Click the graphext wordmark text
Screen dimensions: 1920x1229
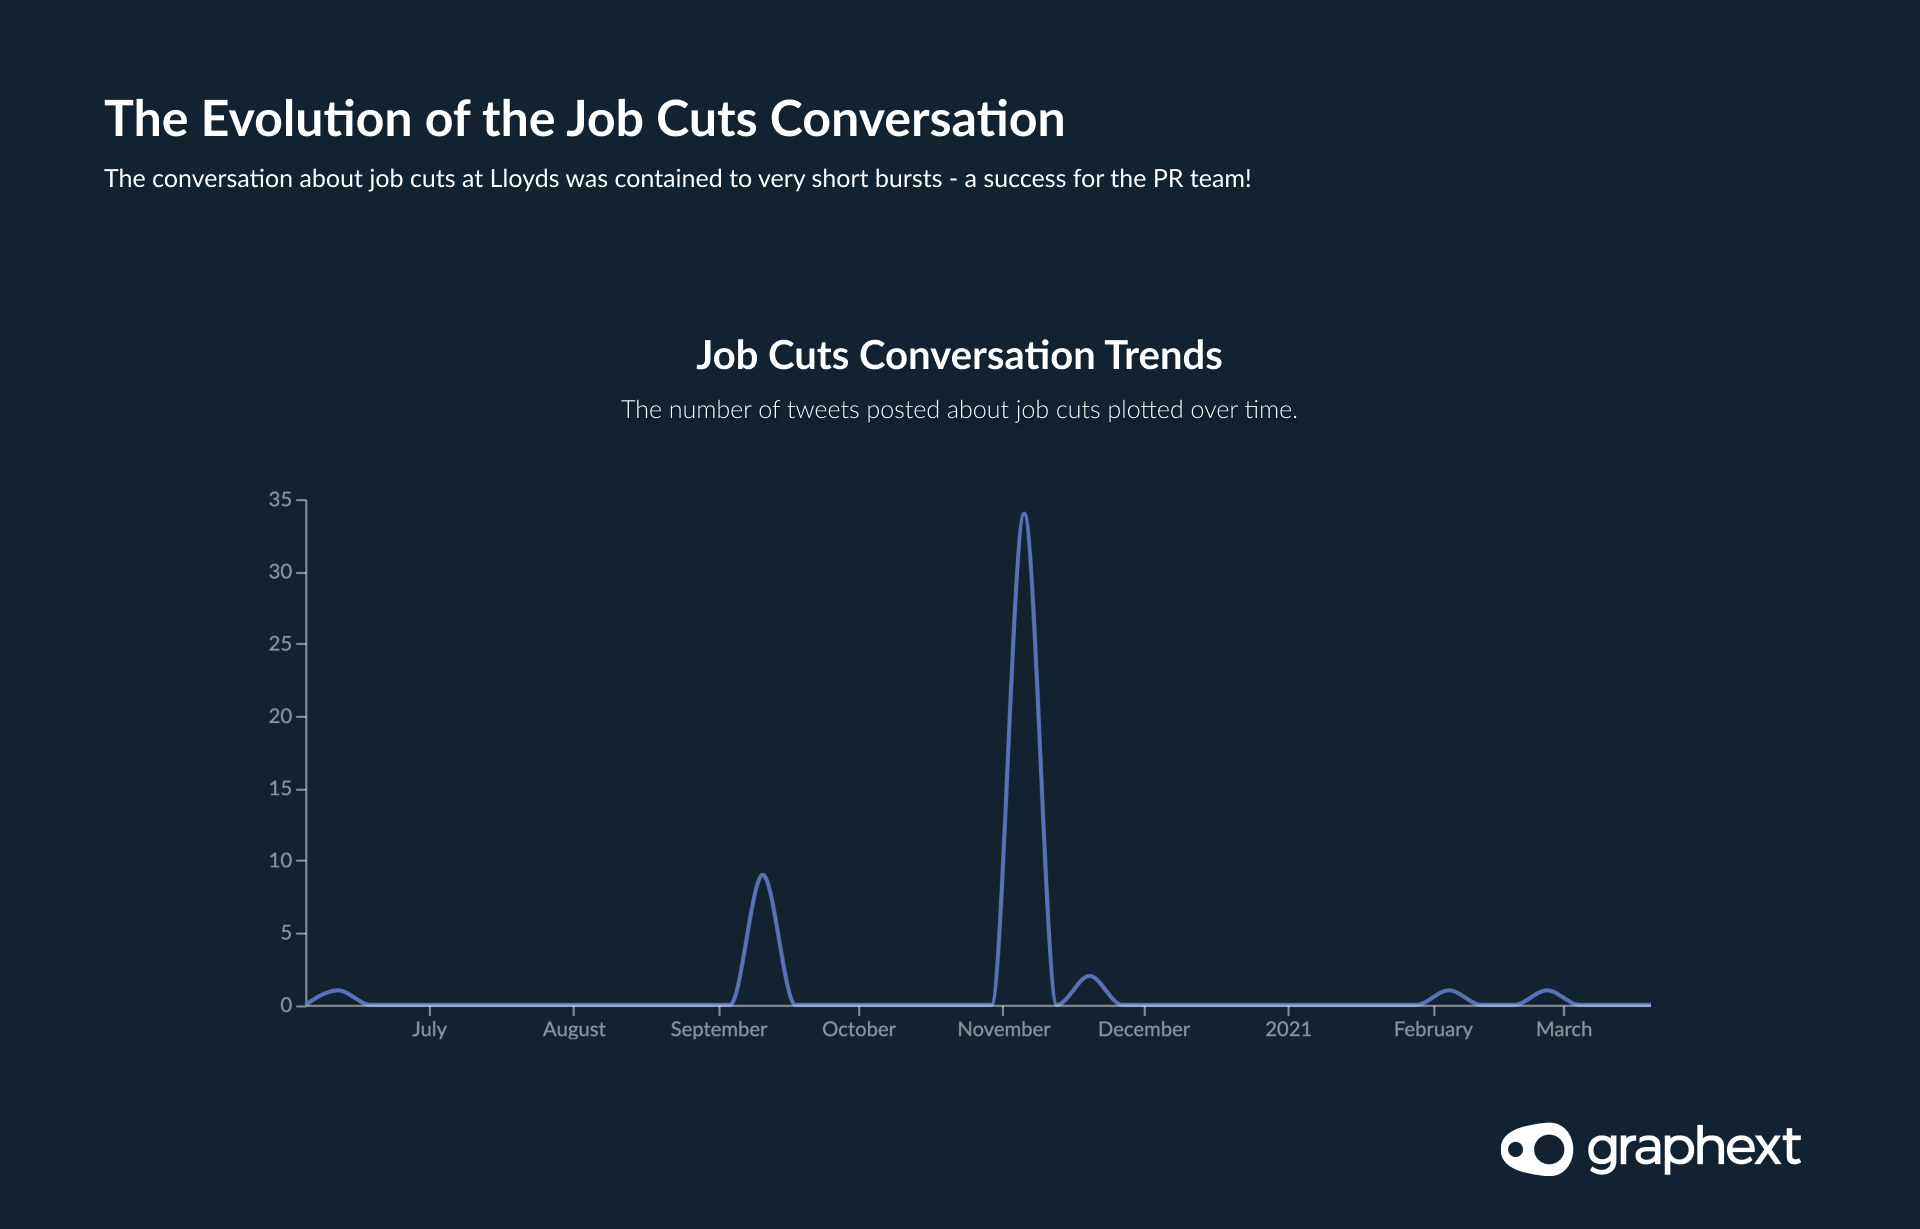pos(1694,1150)
